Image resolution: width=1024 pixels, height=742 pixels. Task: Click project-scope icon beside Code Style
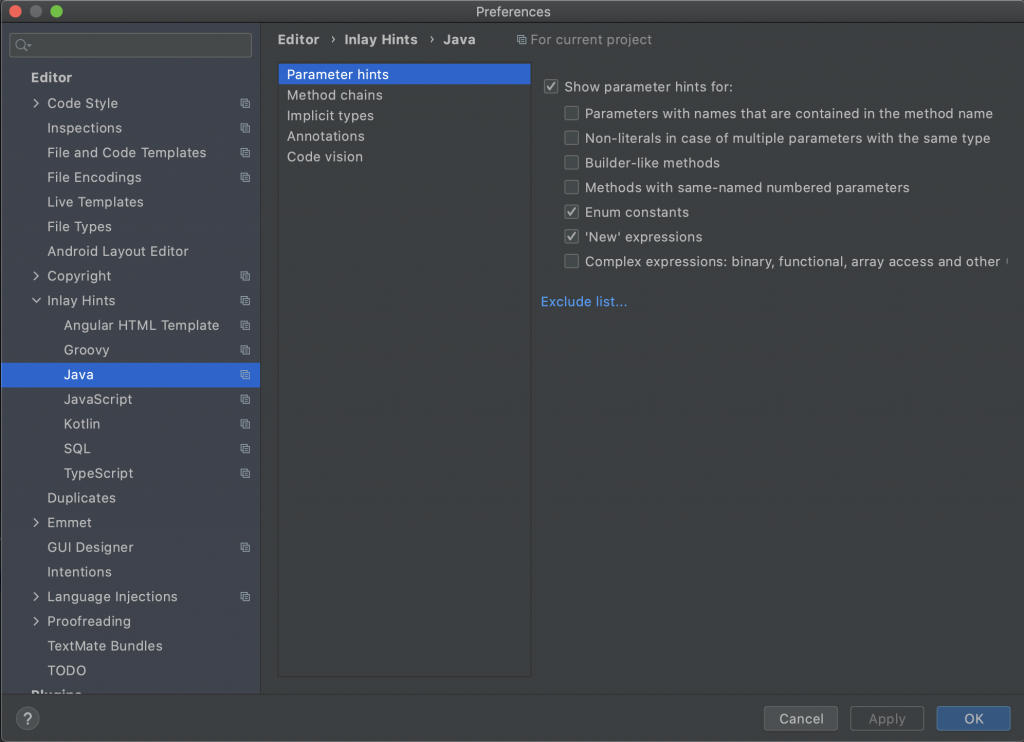[x=245, y=104]
